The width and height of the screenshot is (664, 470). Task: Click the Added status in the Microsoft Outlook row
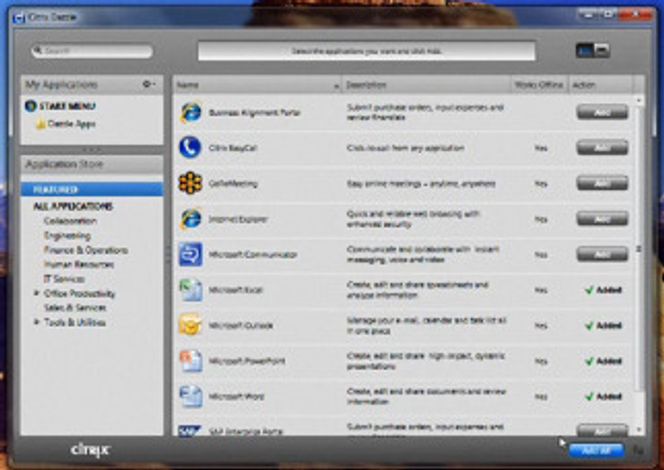tap(603, 326)
